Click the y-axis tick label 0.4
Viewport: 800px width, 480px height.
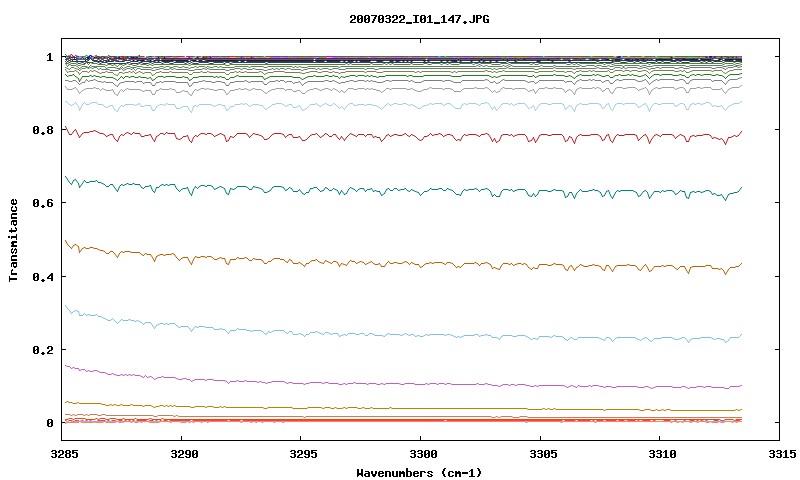tap(43, 276)
